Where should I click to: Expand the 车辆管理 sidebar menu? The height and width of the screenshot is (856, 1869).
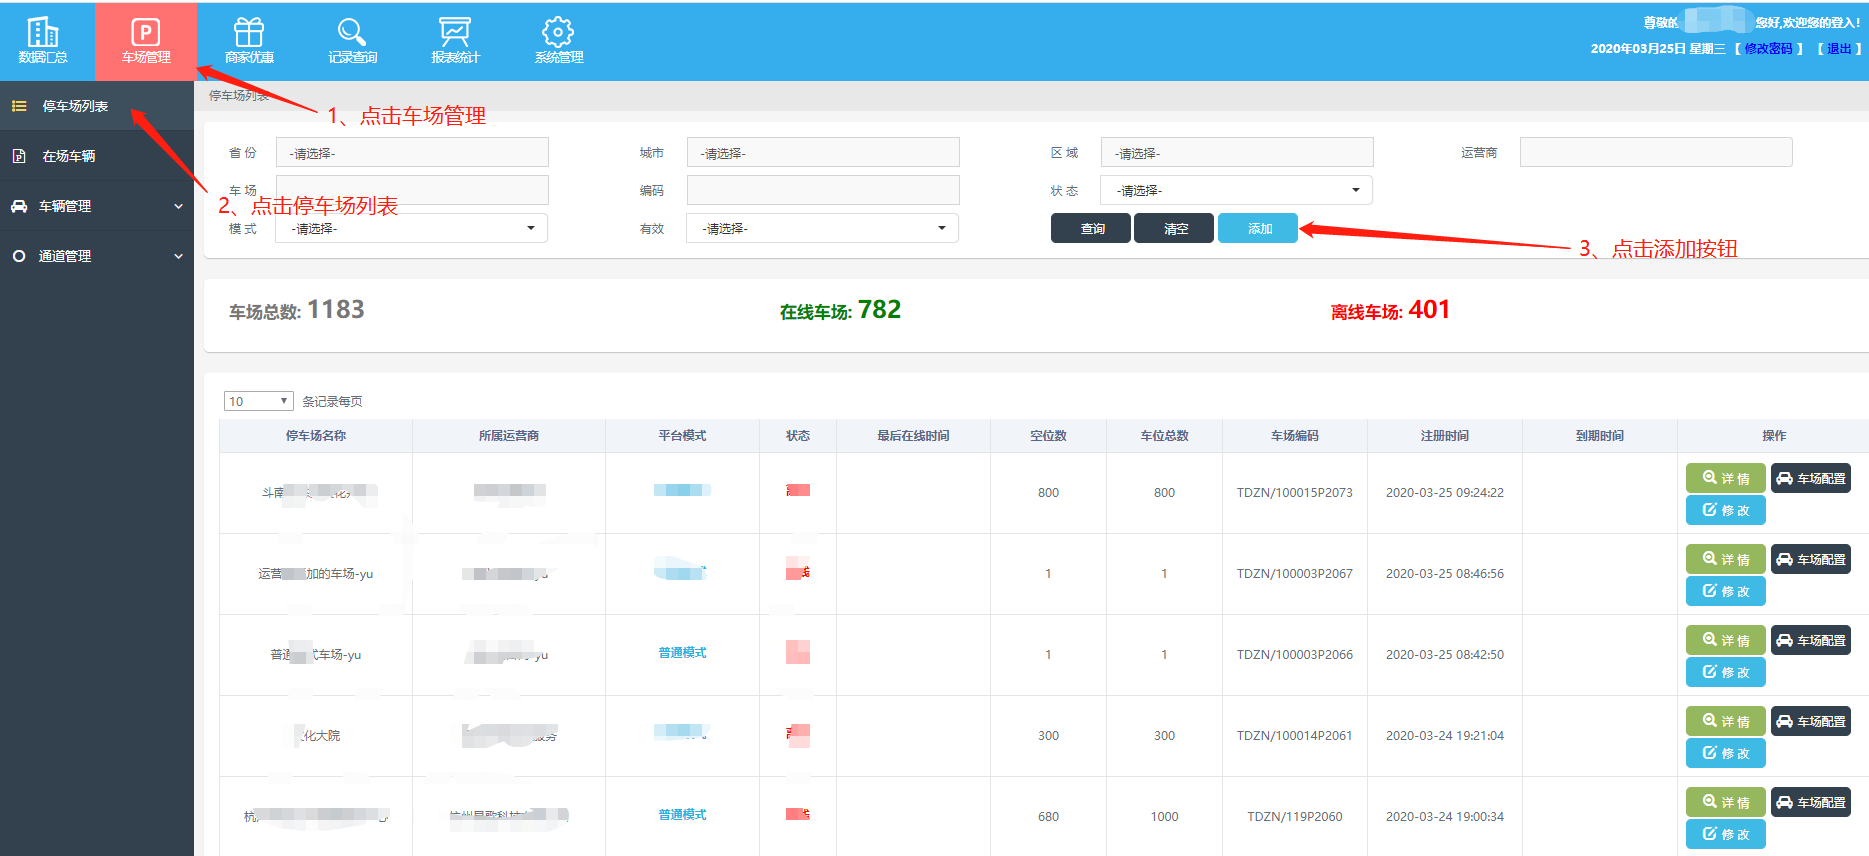coord(97,206)
